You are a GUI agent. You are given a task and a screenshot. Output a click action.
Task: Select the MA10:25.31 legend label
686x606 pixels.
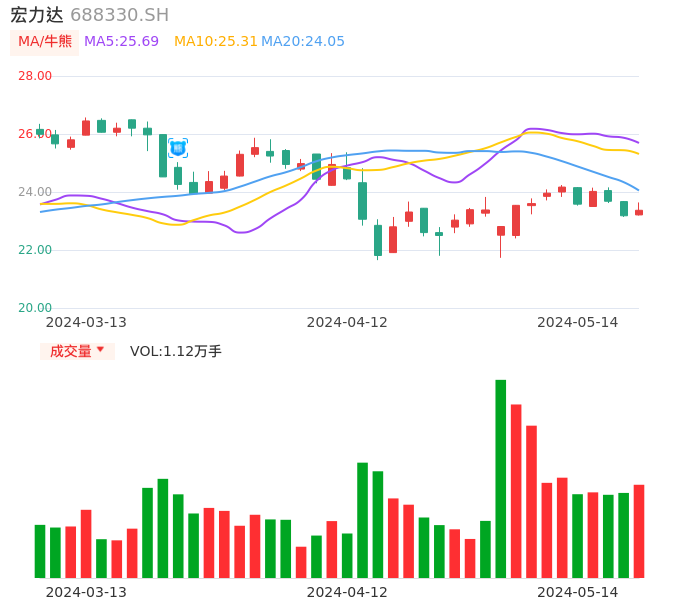[215, 42]
